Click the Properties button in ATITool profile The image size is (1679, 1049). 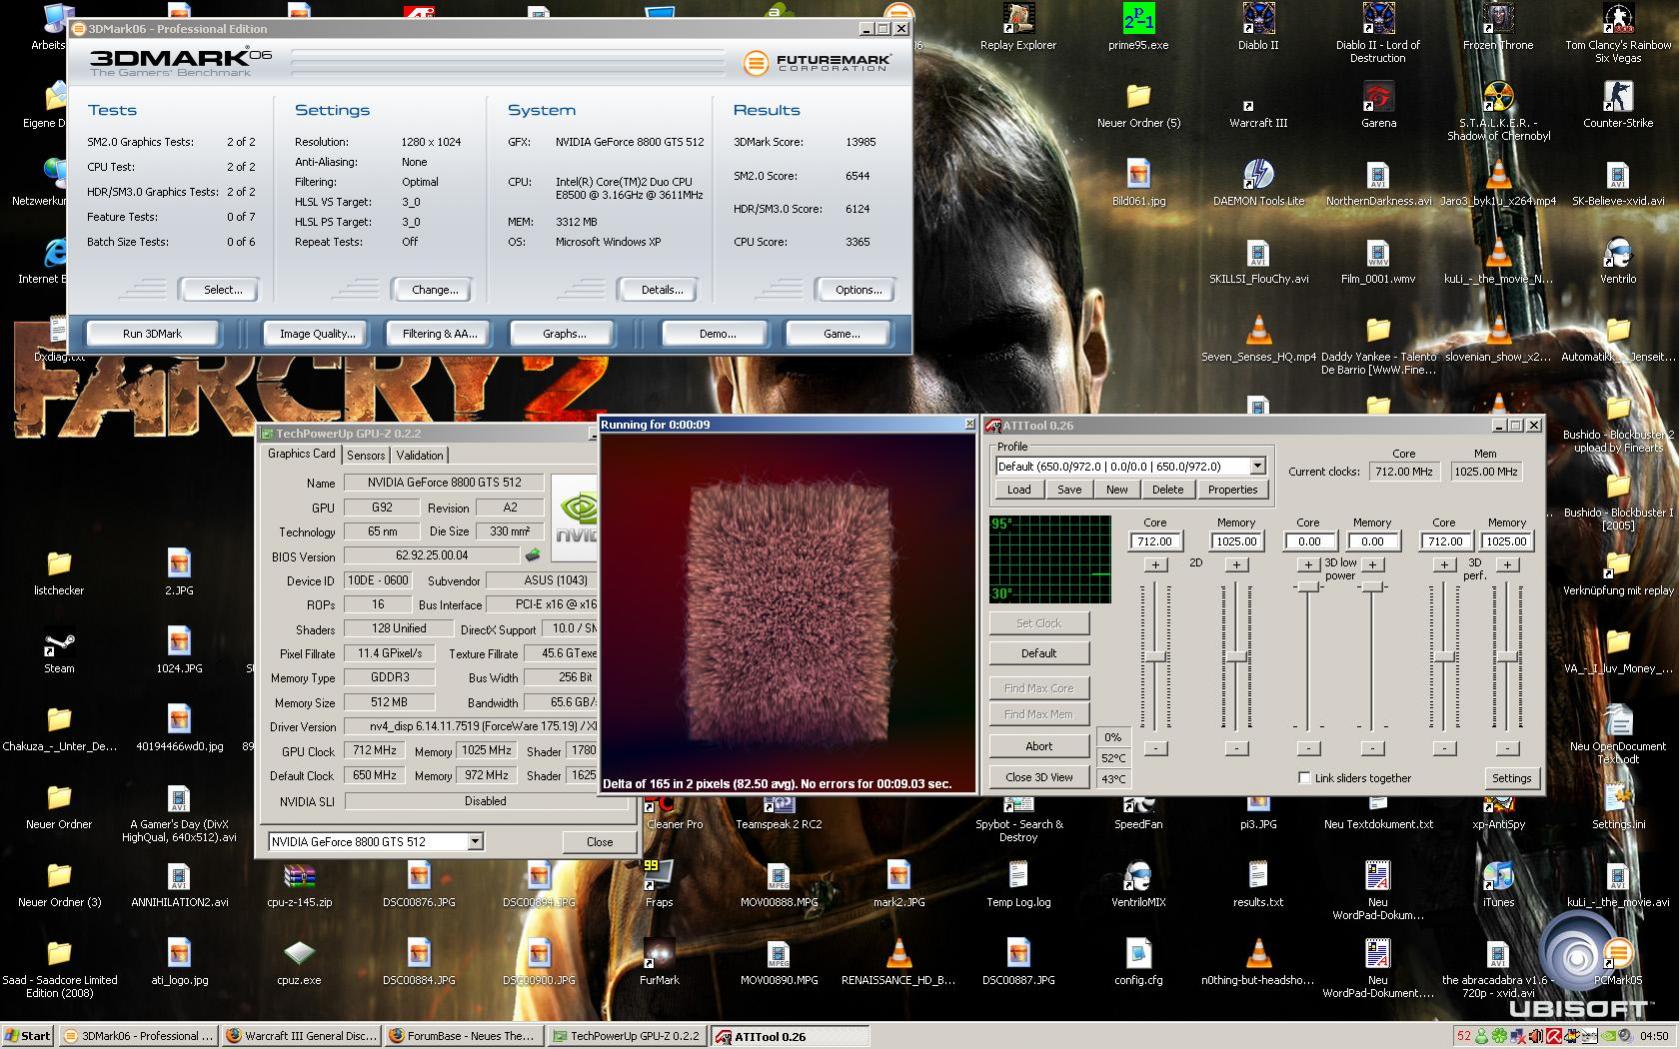(1232, 490)
